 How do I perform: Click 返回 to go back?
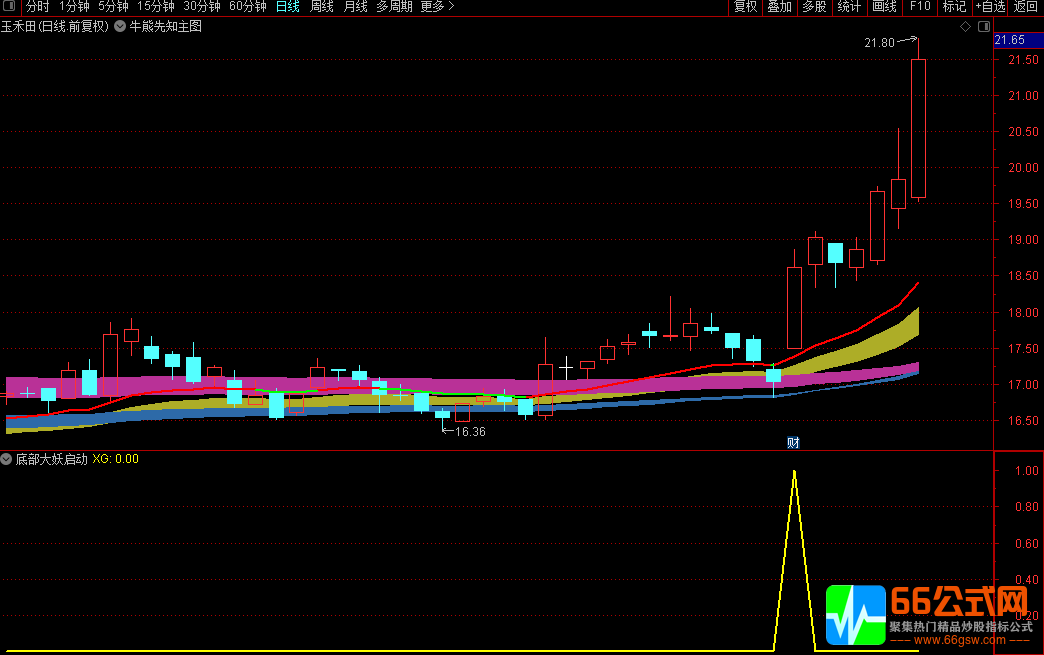pos(1025,7)
